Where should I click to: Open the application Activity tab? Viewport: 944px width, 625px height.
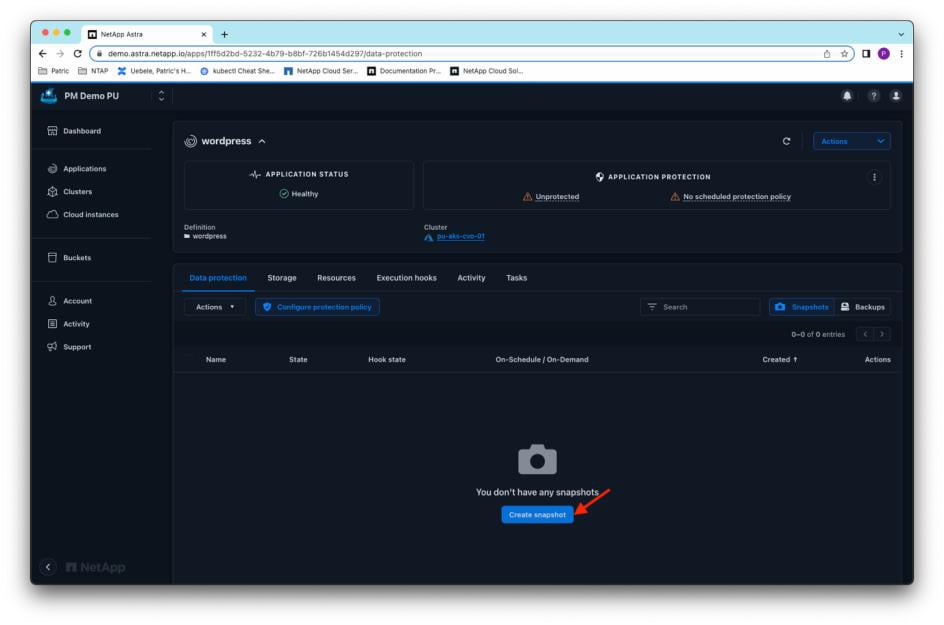point(471,278)
